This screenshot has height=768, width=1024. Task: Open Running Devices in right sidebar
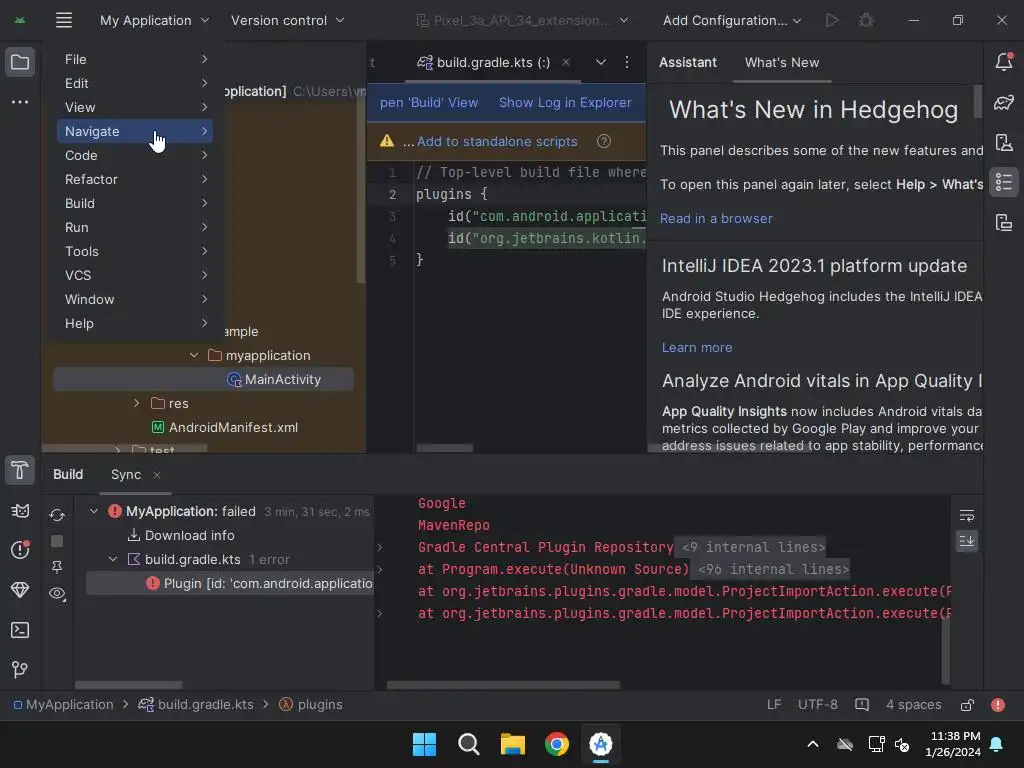[x=1004, y=223]
